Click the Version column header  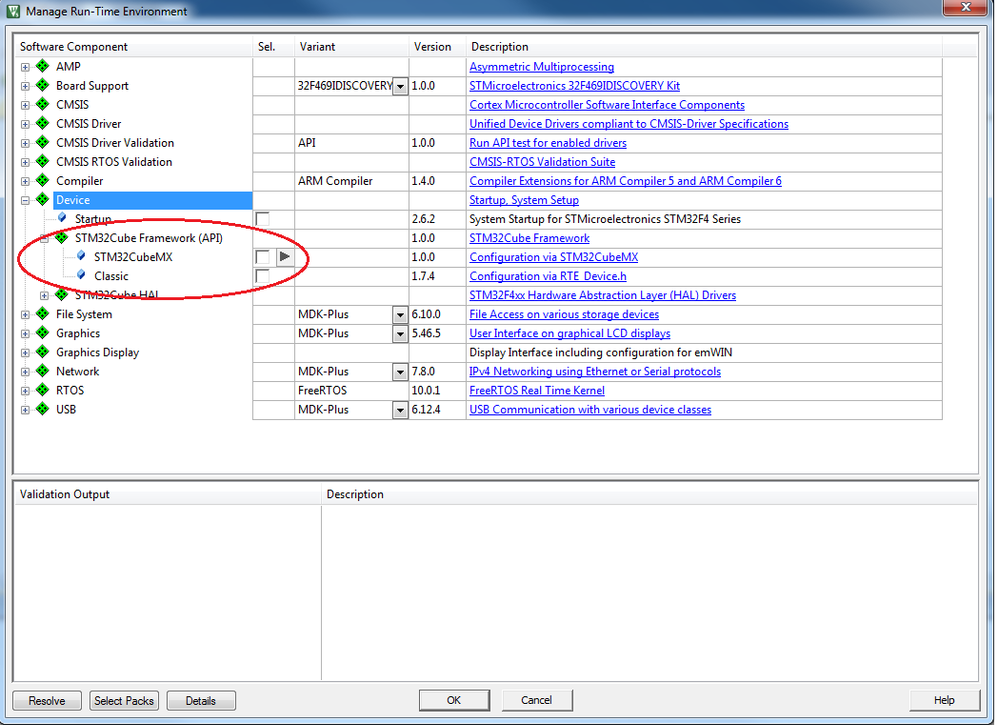438,46
